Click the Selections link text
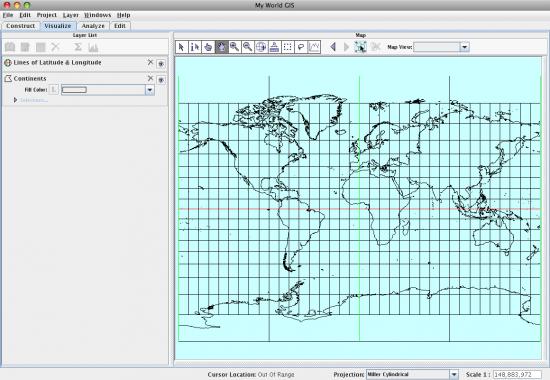 34,100
